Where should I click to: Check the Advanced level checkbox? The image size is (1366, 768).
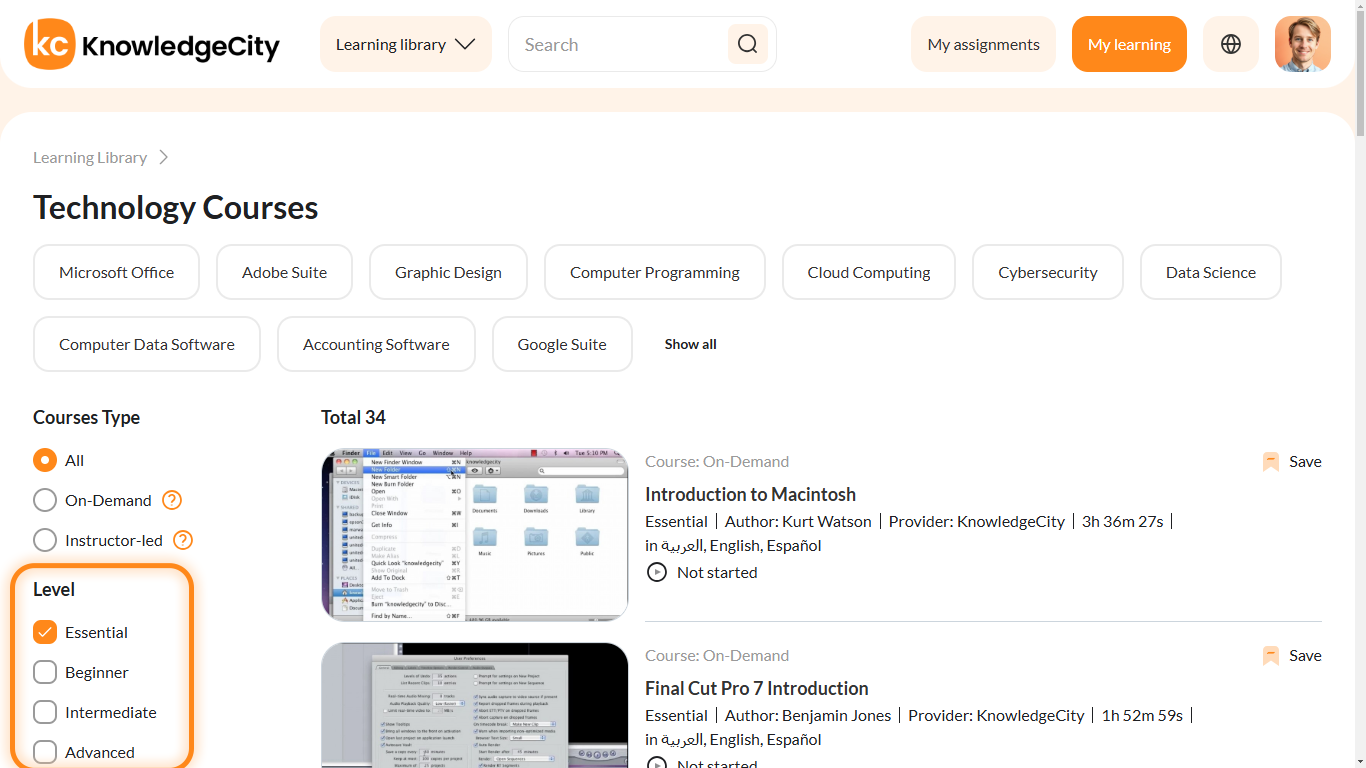pos(45,752)
